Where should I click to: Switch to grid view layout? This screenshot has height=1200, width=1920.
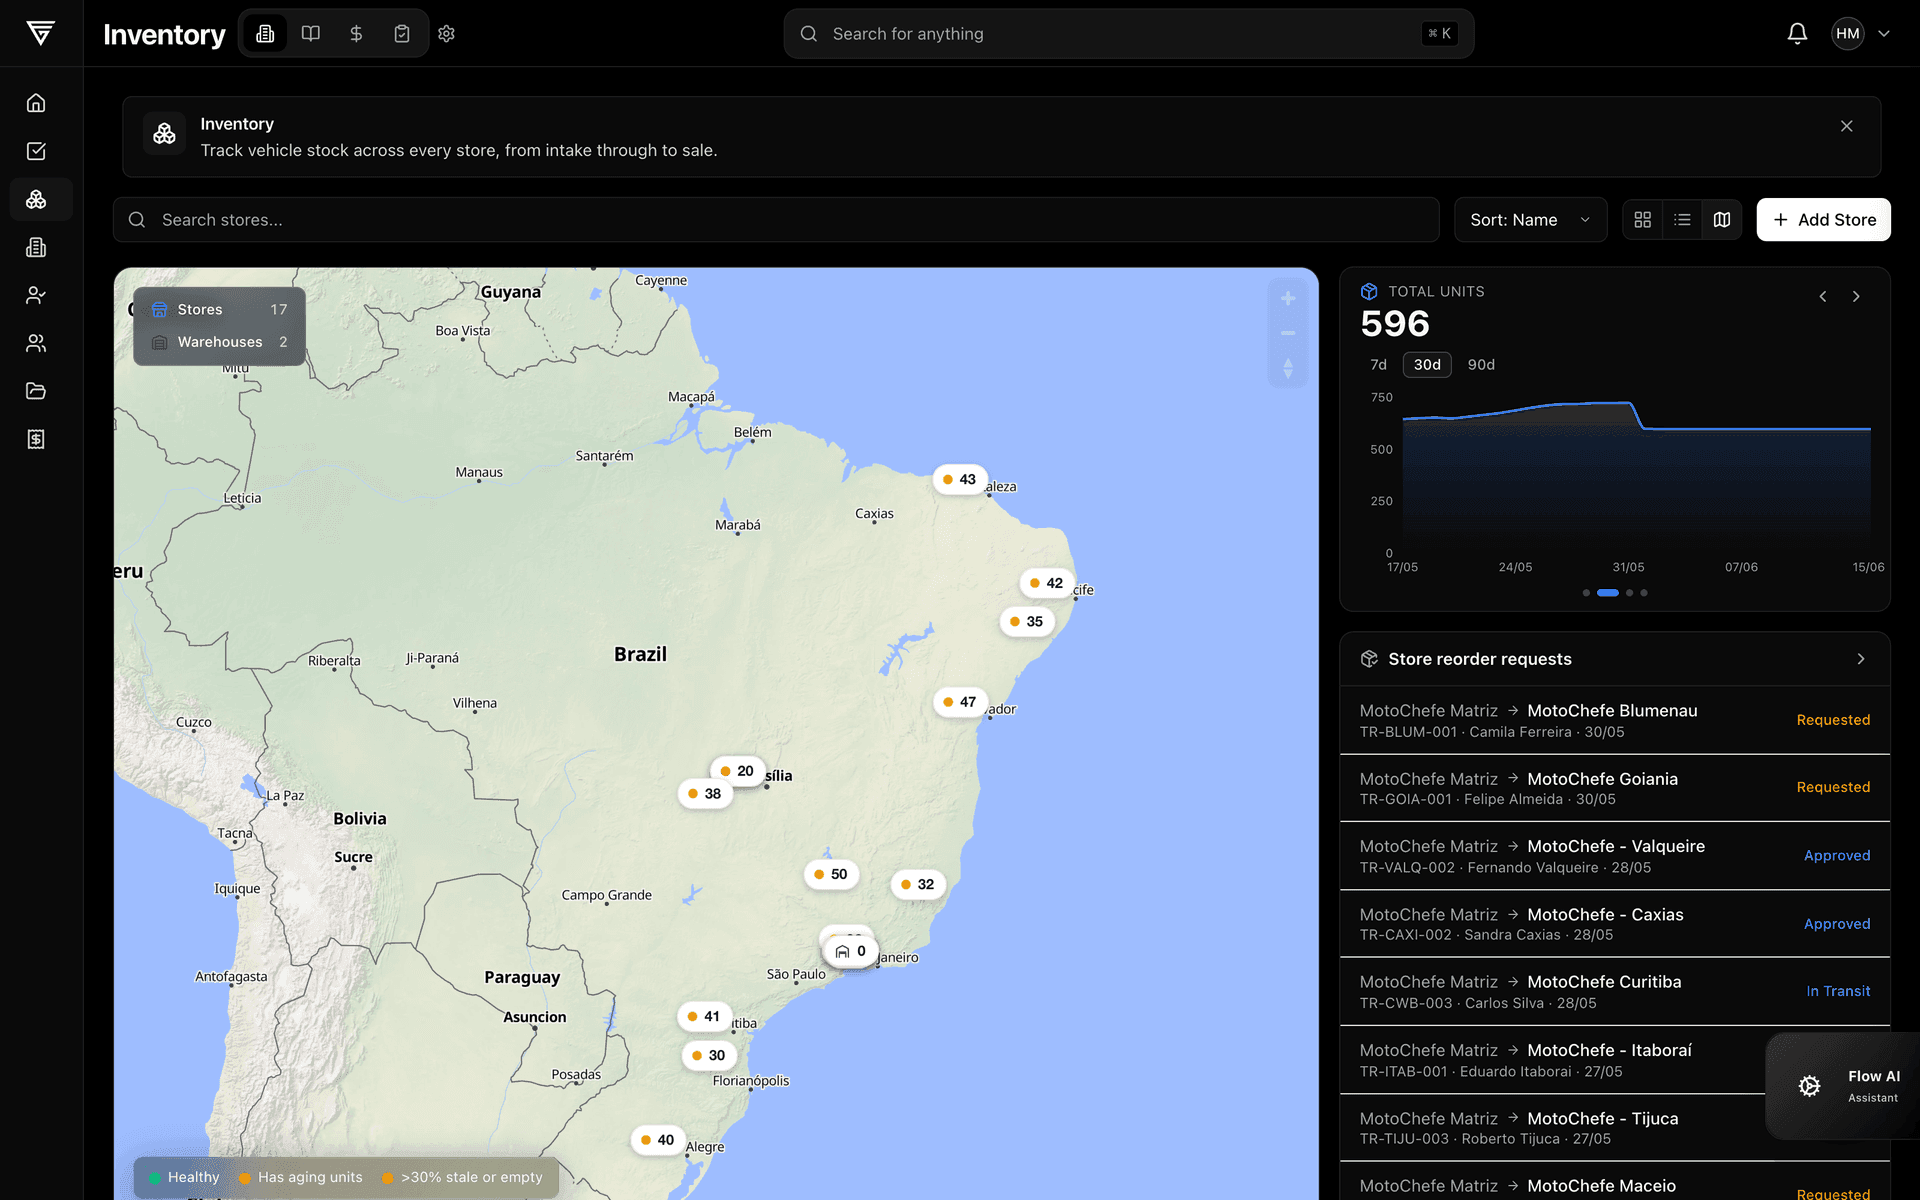tap(1642, 220)
